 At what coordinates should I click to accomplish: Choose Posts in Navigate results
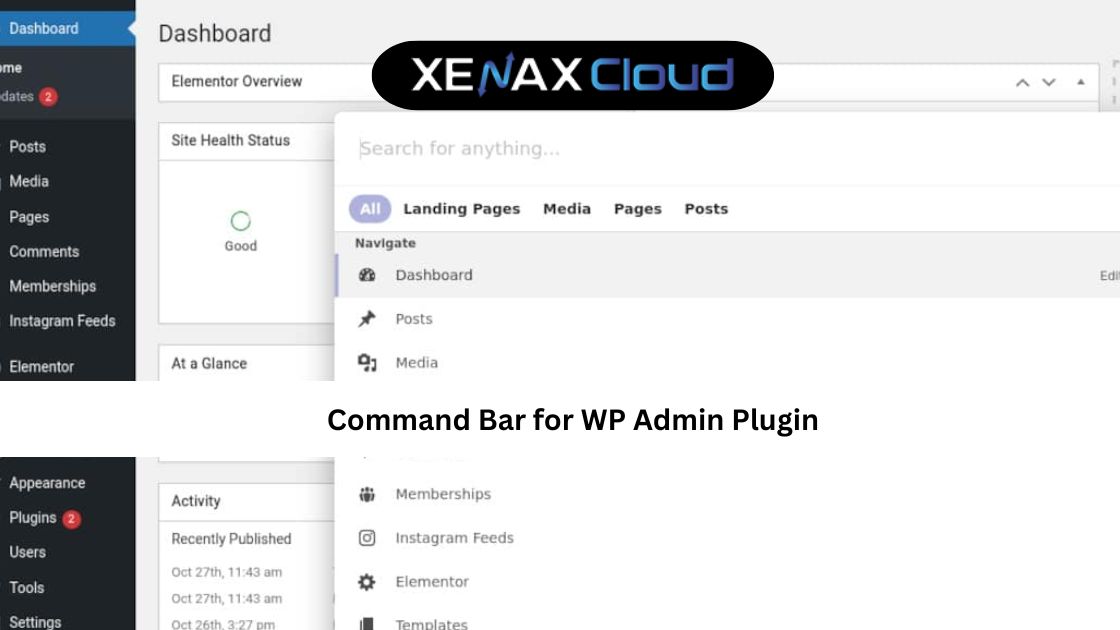tap(727, 319)
